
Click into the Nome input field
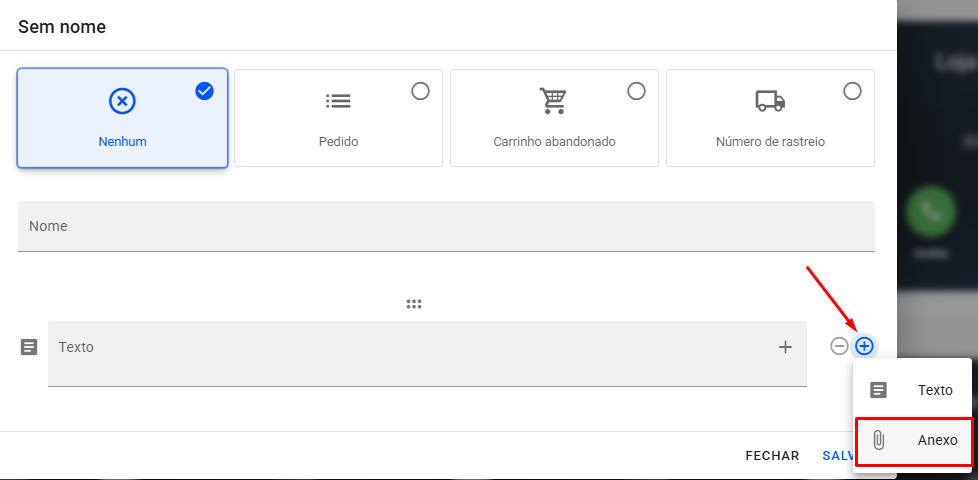pos(446,227)
